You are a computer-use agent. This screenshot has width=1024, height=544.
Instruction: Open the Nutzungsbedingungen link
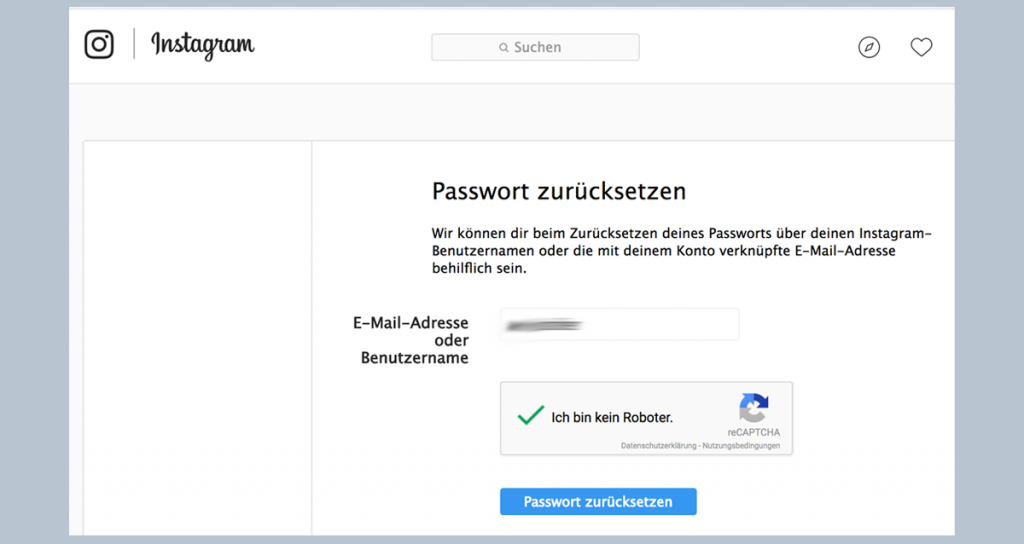coord(741,446)
